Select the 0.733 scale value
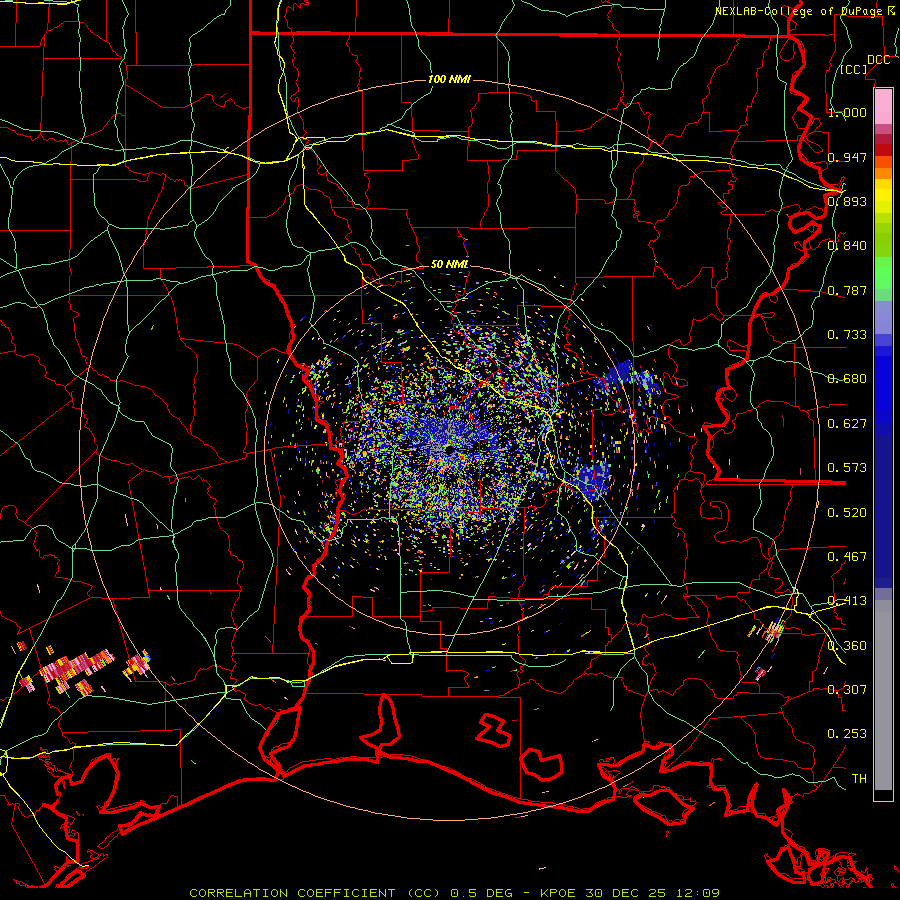The height and width of the screenshot is (900, 900). click(847, 335)
